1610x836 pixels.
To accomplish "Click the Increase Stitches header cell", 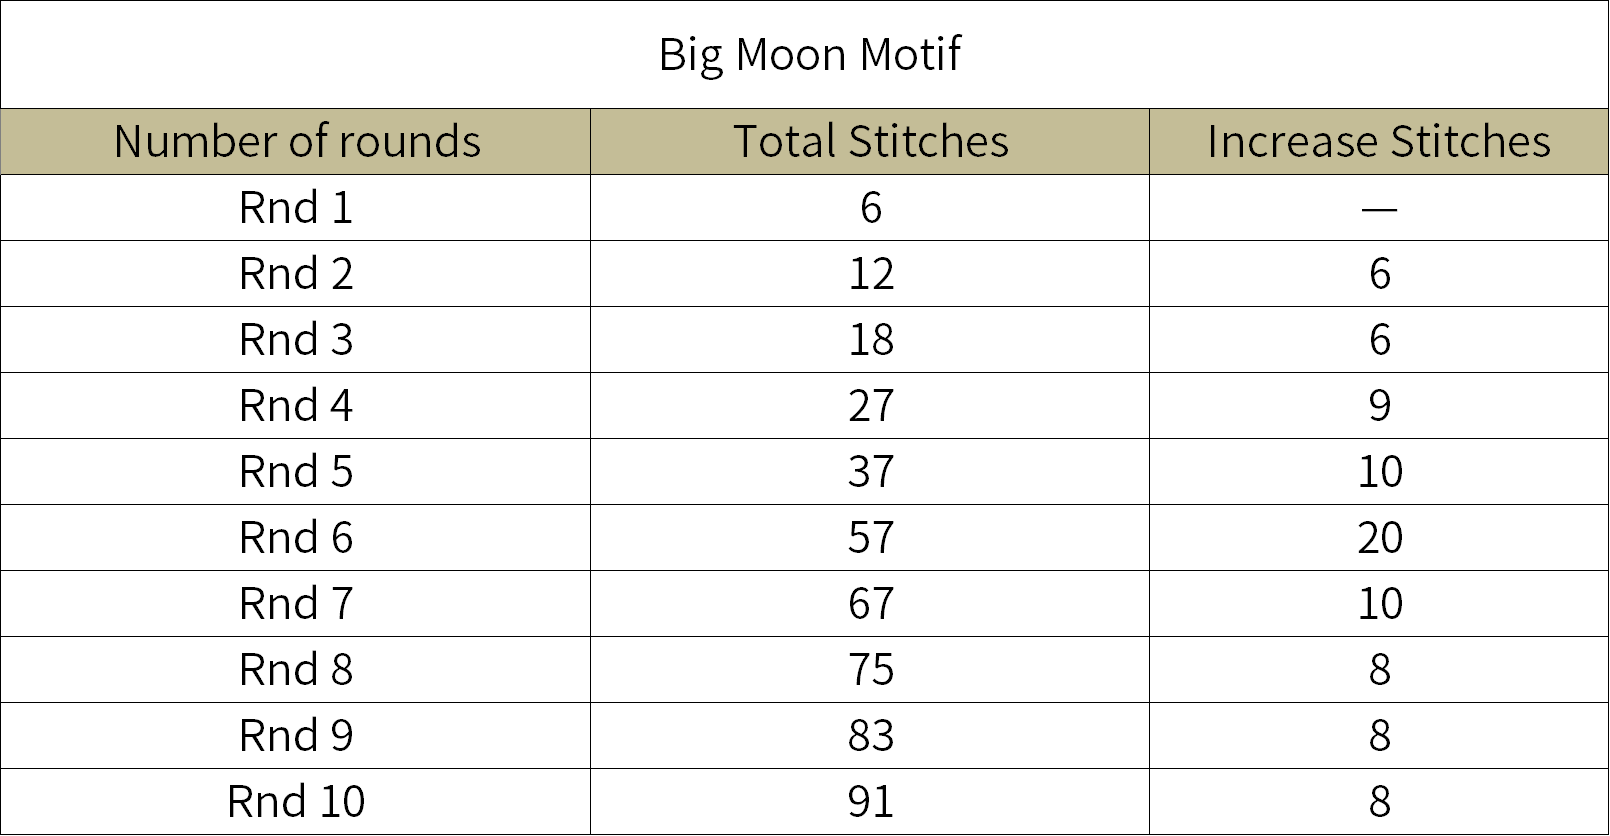I will (x=1379, y=141).
